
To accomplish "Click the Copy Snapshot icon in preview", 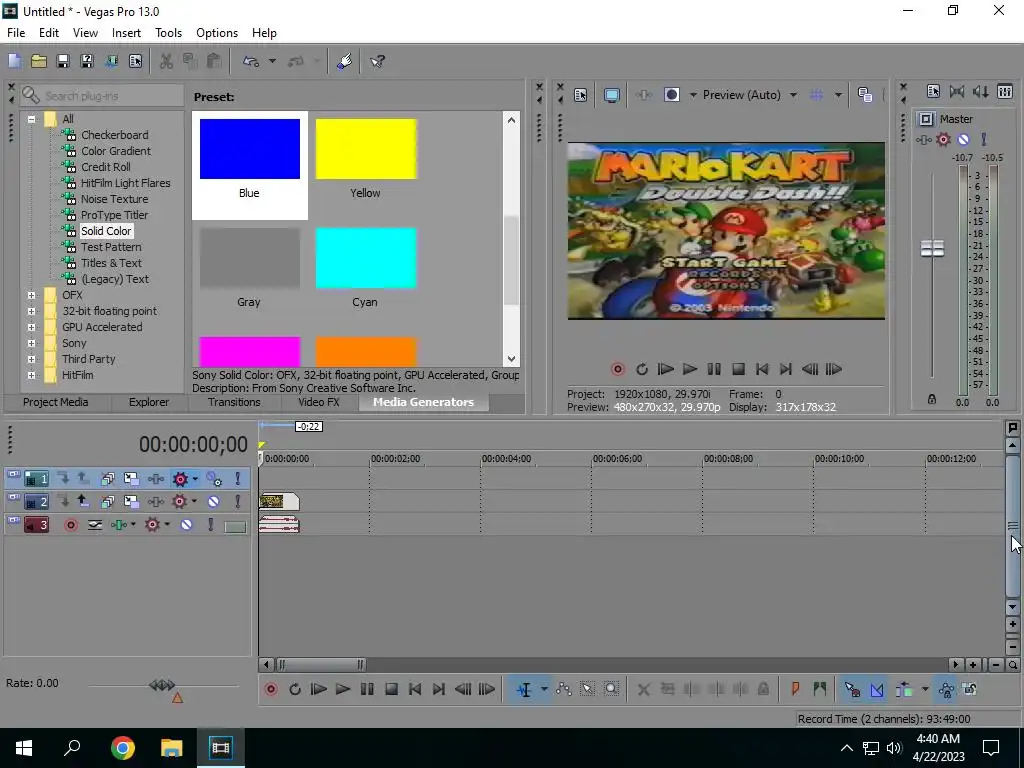I will coord(865,95).
